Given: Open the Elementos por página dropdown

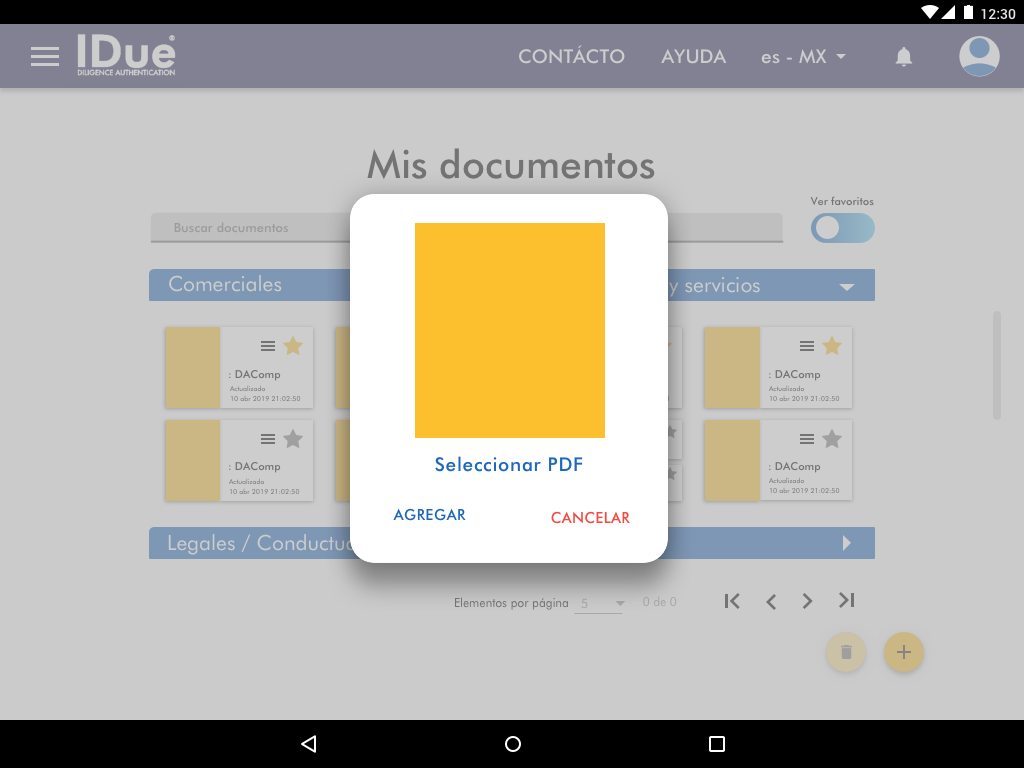Looking at the screenshot, I should click(600, 603).
